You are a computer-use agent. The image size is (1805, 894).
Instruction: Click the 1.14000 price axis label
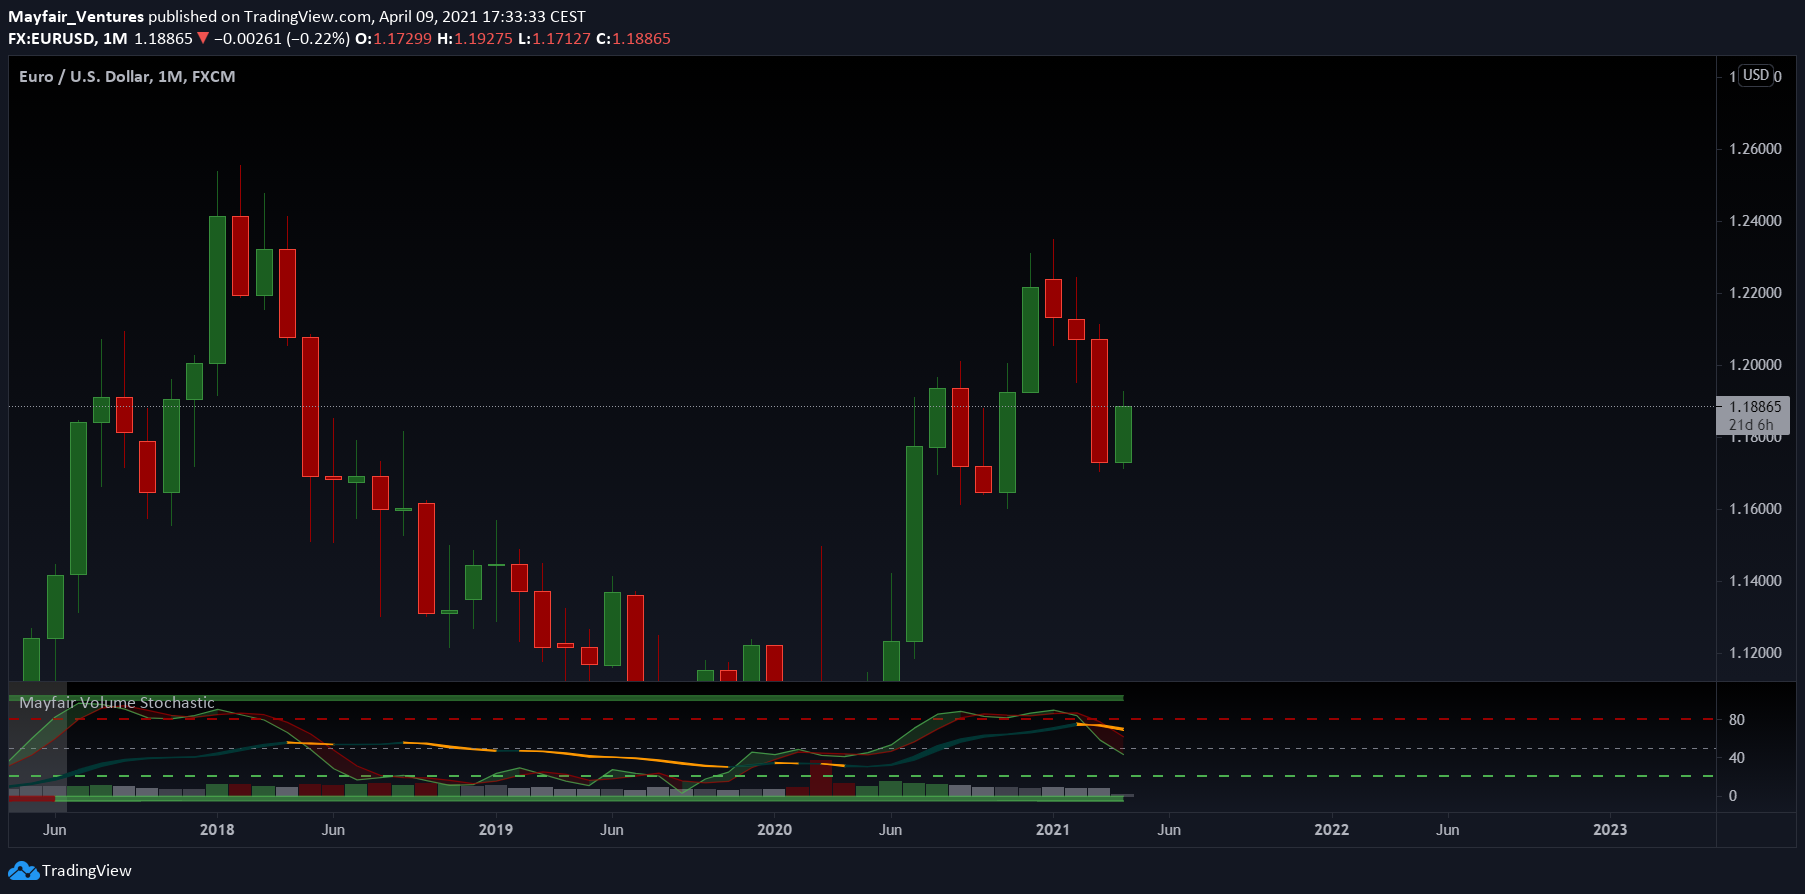click(x=1755, y=580)
